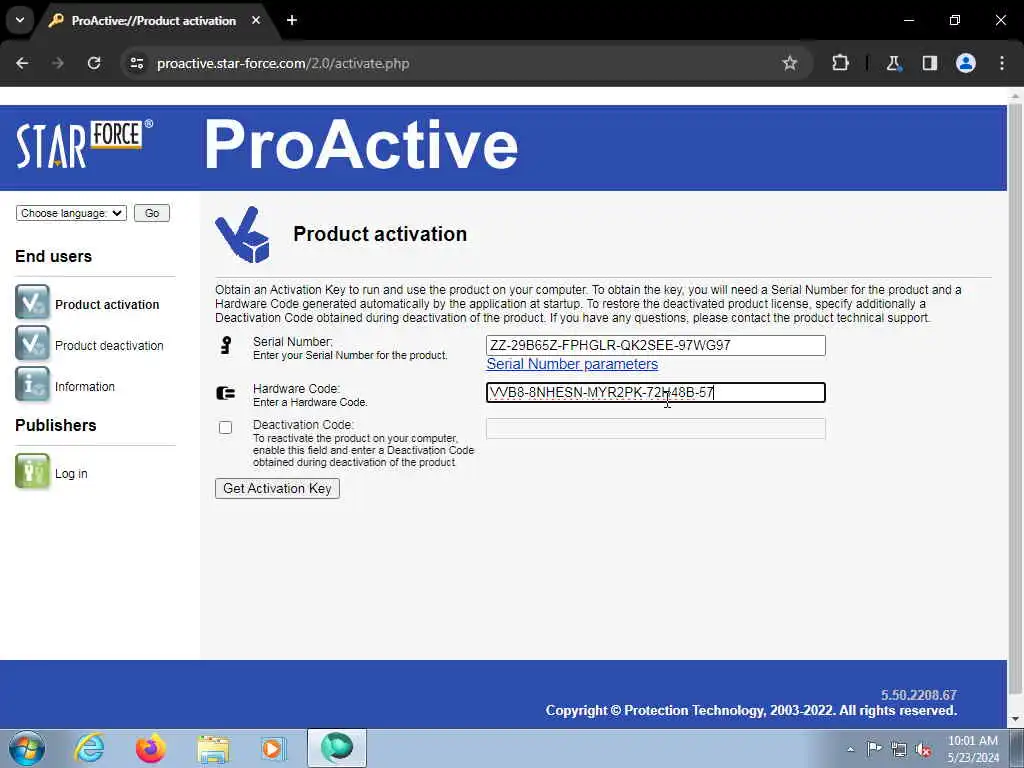Open a new tab with plus button
Screen dimensions: 1024x768
pos(292,20)
